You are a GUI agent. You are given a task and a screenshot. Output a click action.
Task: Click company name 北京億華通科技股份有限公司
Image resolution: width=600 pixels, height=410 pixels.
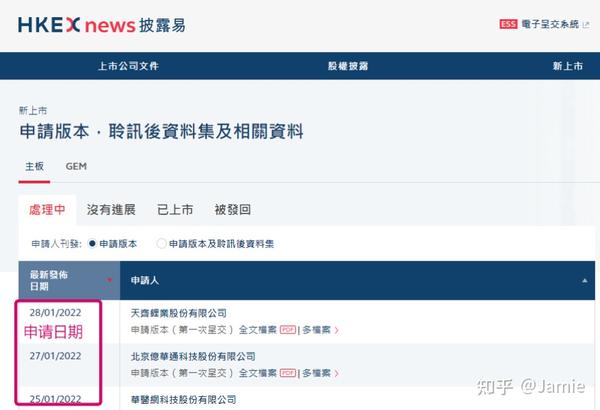pos(193,356)
